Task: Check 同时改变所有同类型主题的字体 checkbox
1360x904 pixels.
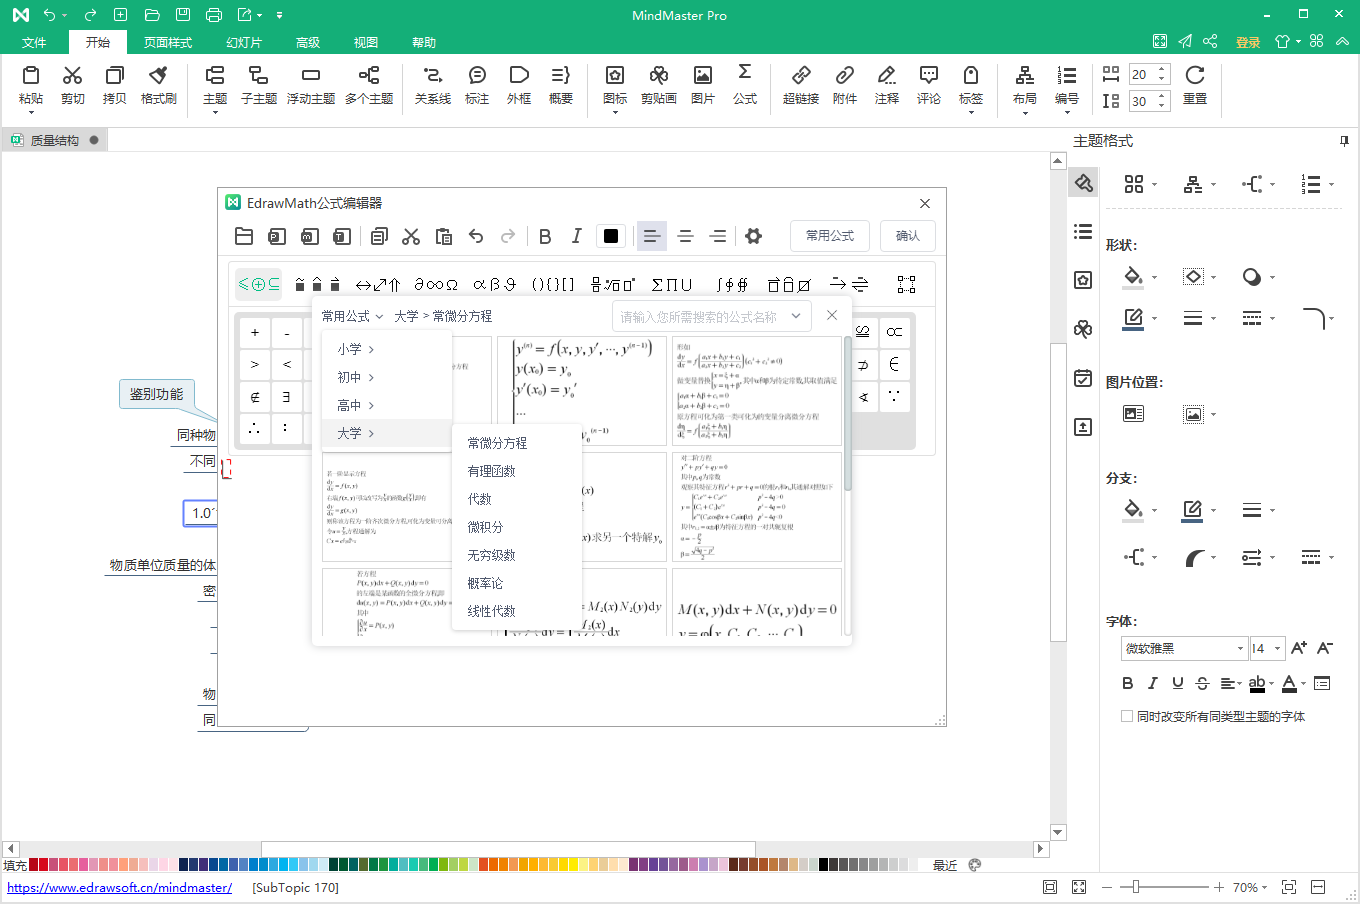Action: tap(1127, 716)
